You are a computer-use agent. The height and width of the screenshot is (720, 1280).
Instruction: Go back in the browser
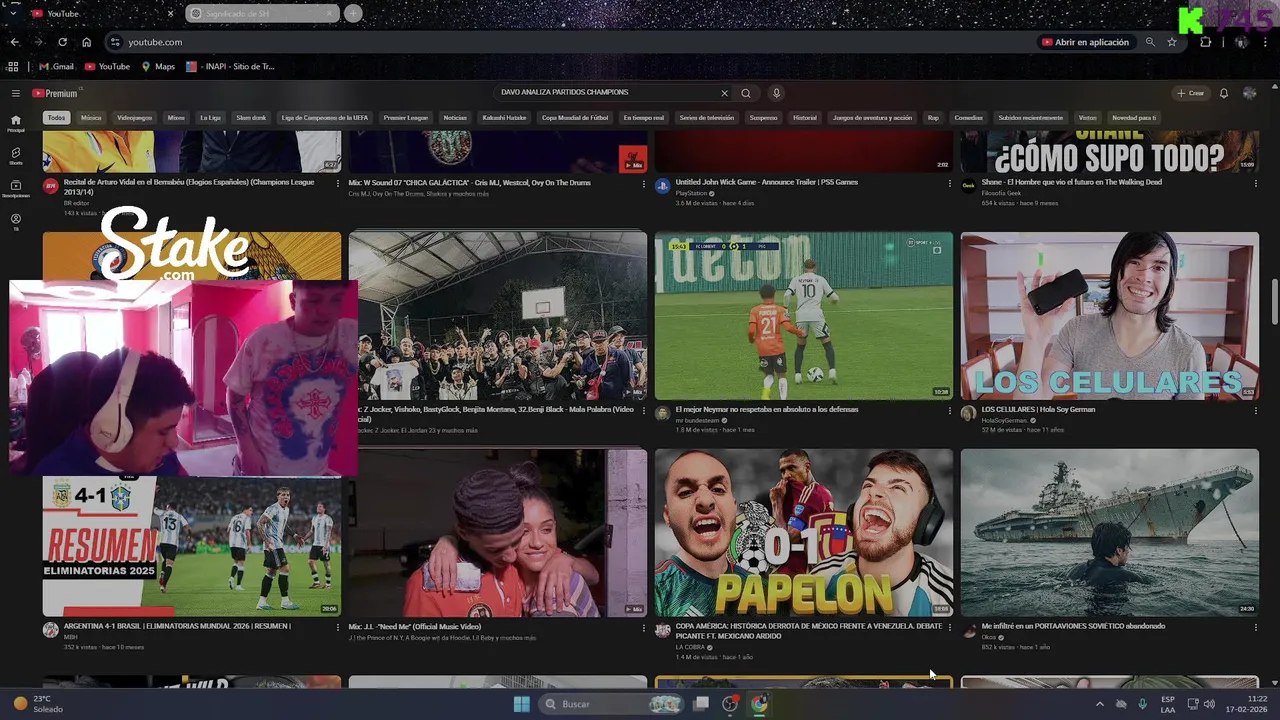pyautogui.click(x=14, y=42)
